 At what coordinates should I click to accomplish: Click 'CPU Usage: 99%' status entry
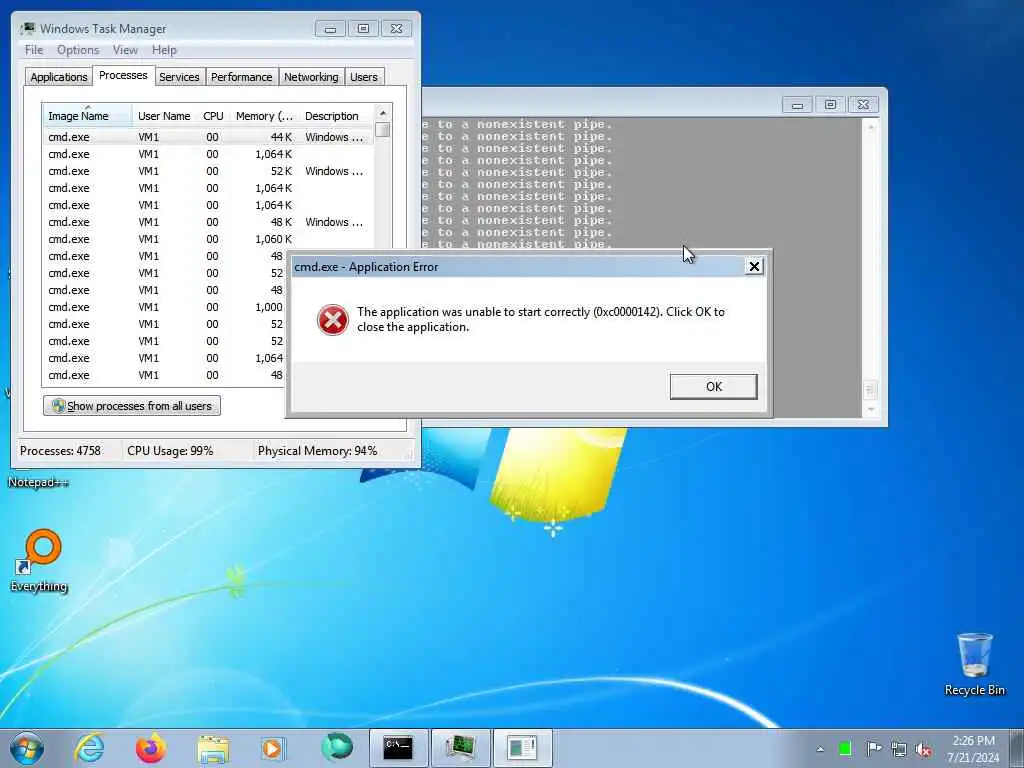click(170, 451)
